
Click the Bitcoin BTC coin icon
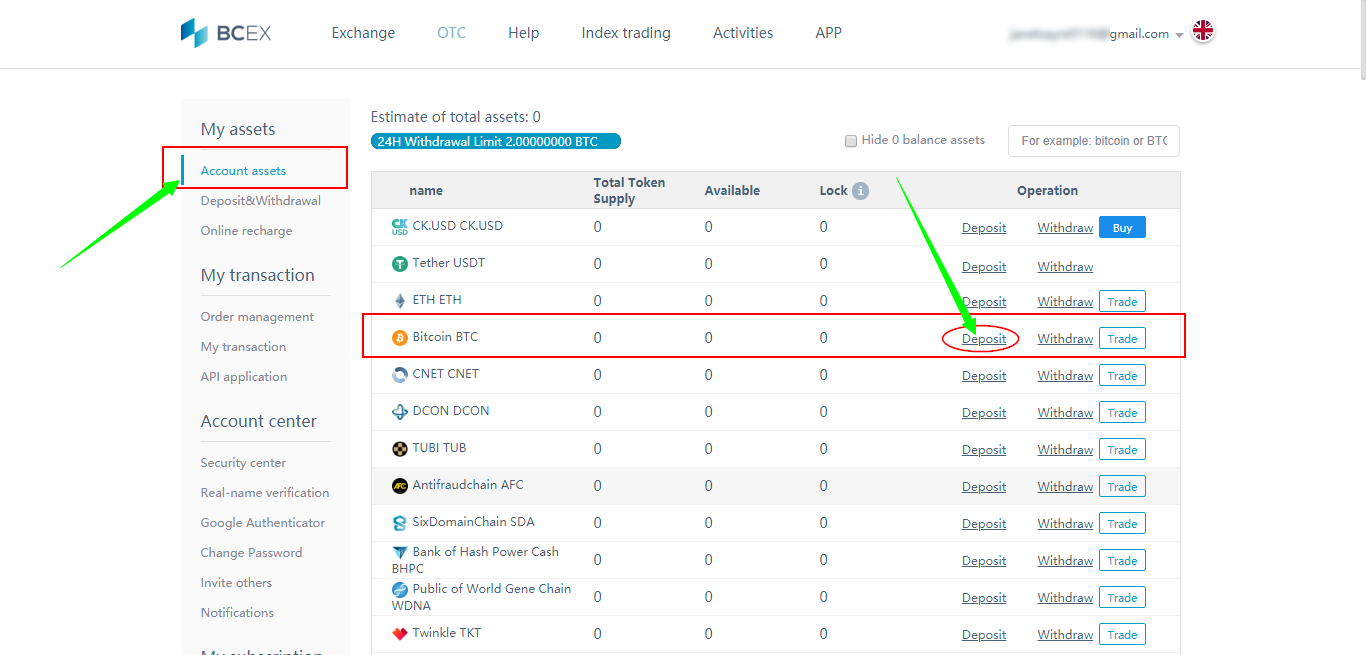(400, 338)
